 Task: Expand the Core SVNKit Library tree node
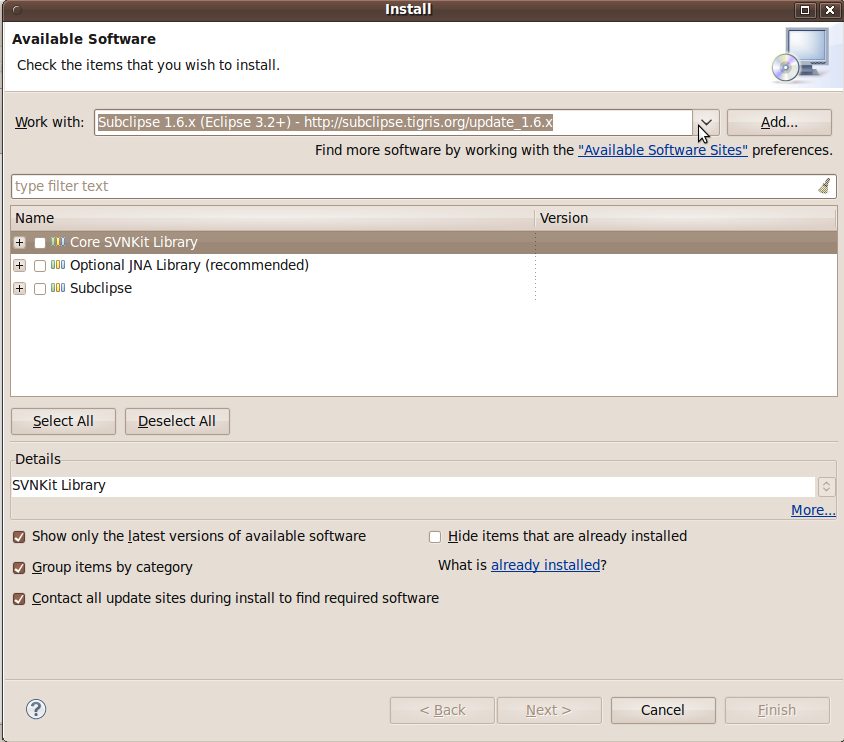click(19, 243)
